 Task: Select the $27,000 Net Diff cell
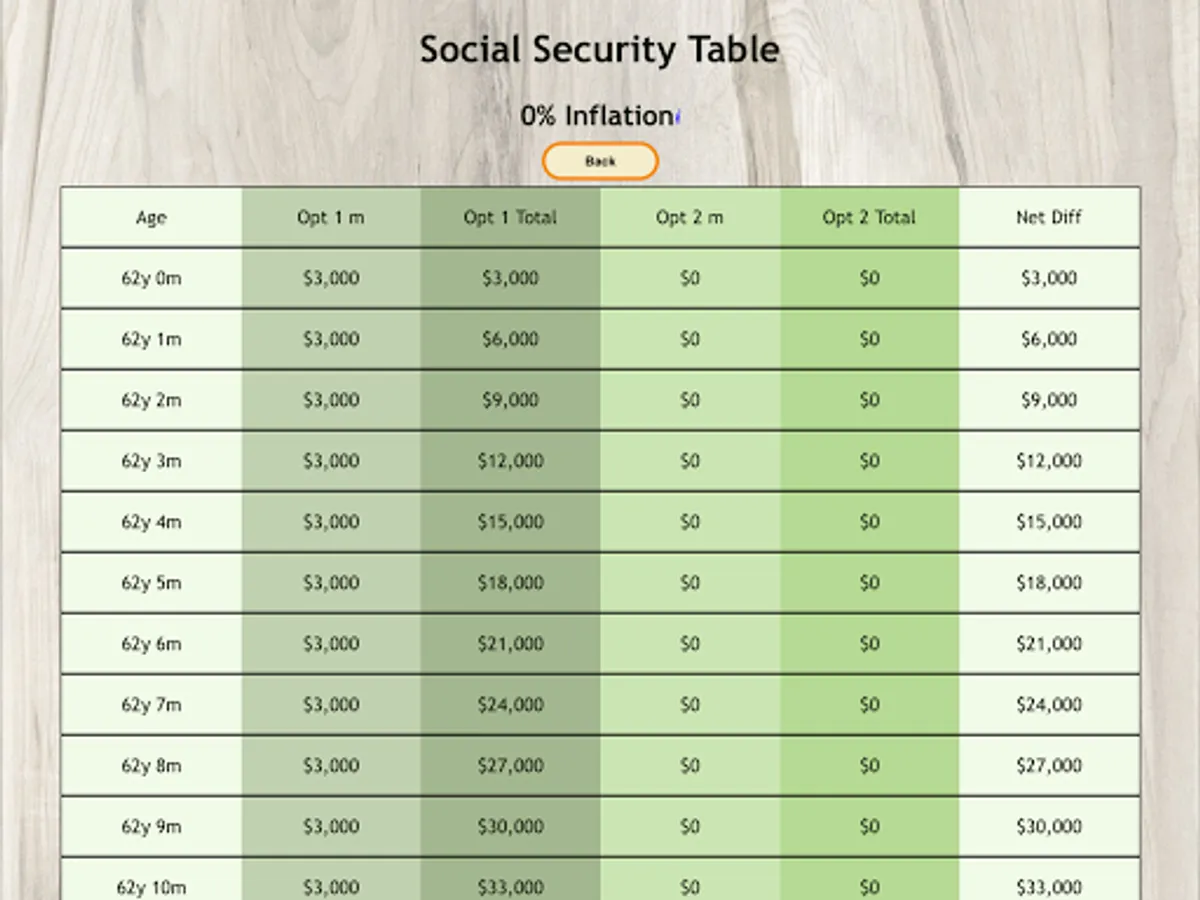(1049, 766)
